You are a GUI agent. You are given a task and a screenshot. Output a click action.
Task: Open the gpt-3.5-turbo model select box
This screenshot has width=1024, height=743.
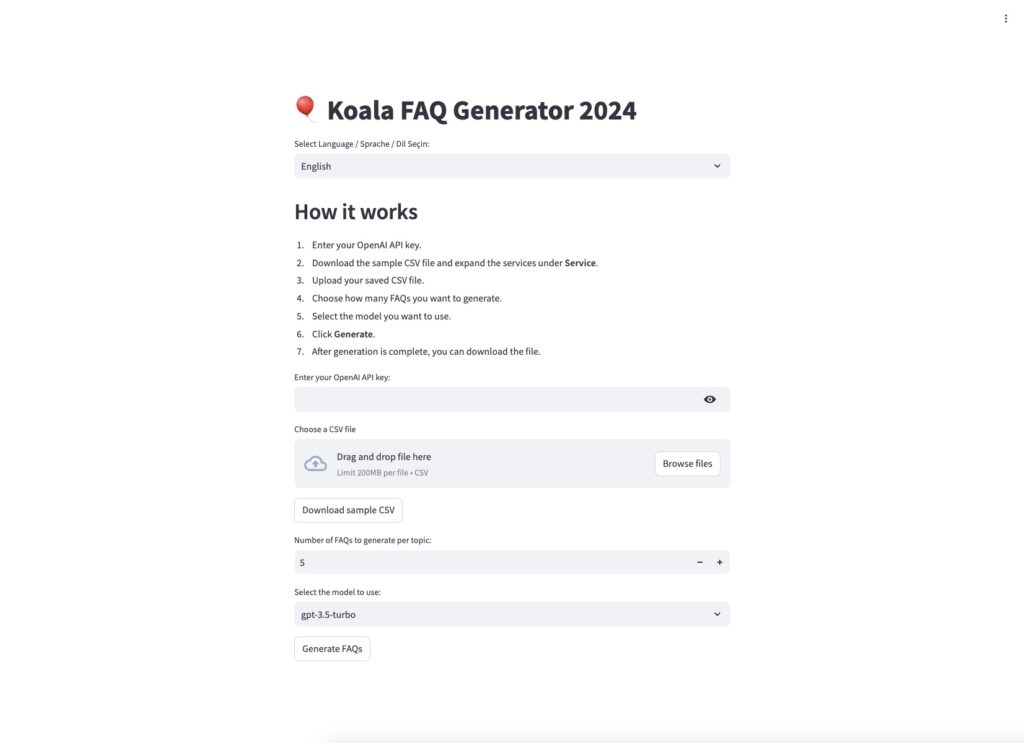512,614
